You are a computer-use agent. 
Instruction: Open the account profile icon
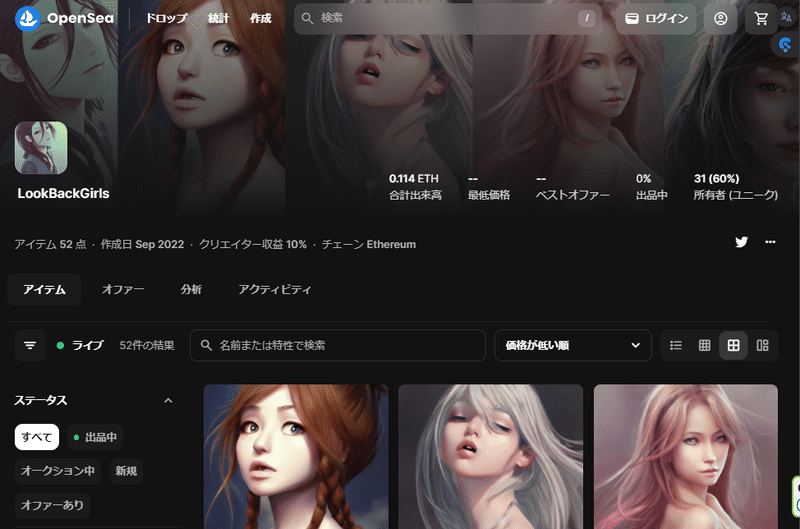[x=720, y=19]
